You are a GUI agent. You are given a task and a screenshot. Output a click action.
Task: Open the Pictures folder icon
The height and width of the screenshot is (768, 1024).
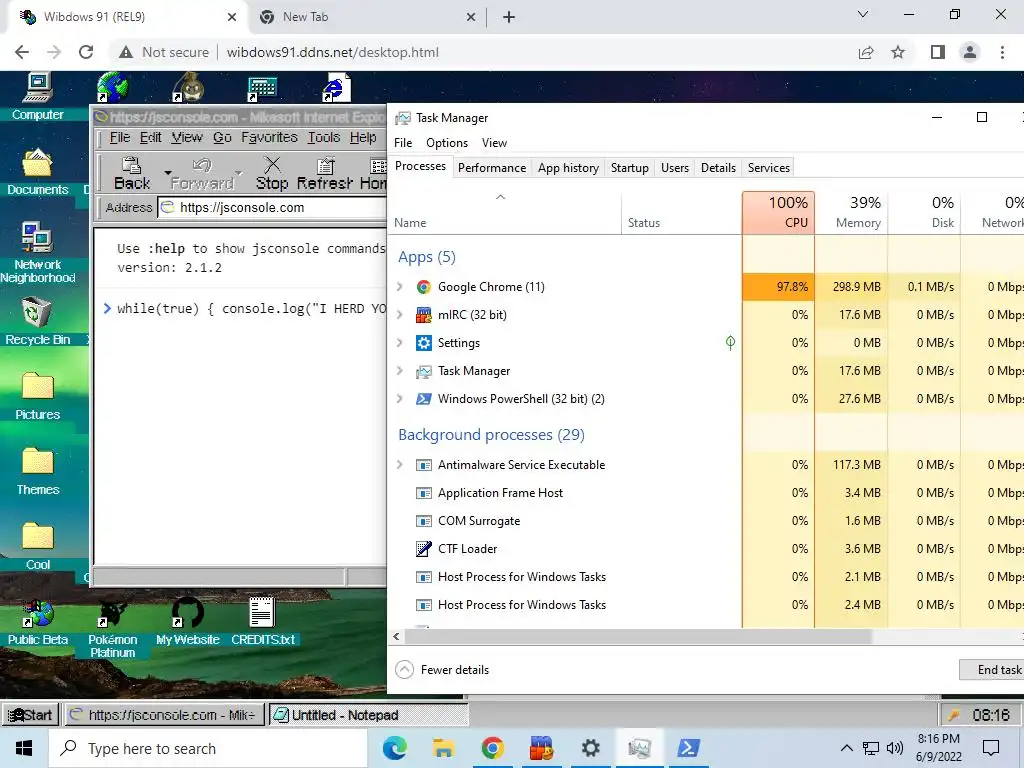pyautogui.click(x=37, y=396)
